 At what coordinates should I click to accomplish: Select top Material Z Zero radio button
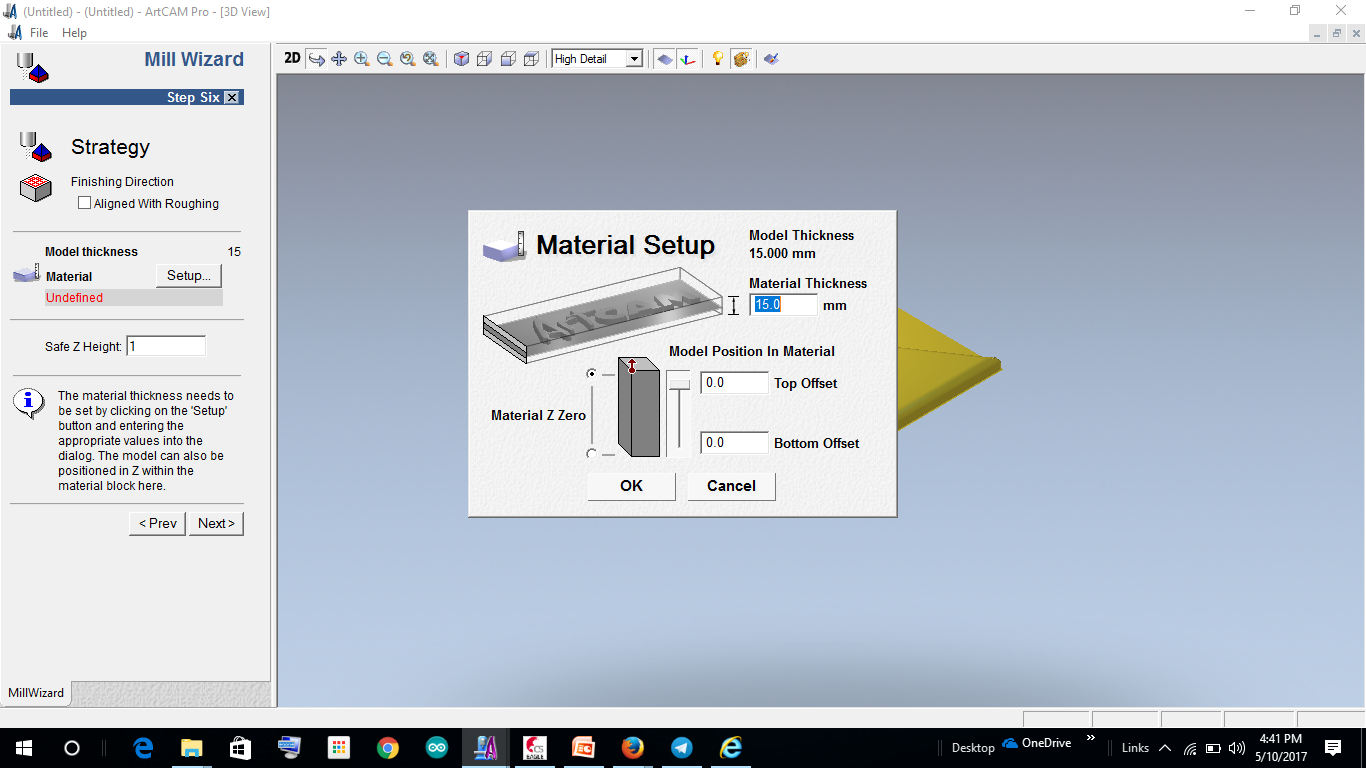point(592,374)
